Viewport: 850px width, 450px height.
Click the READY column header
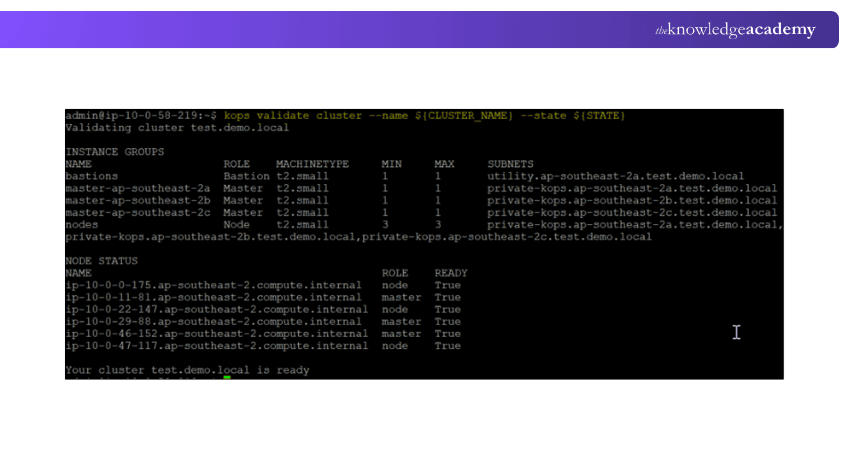(x=450, y=272)
